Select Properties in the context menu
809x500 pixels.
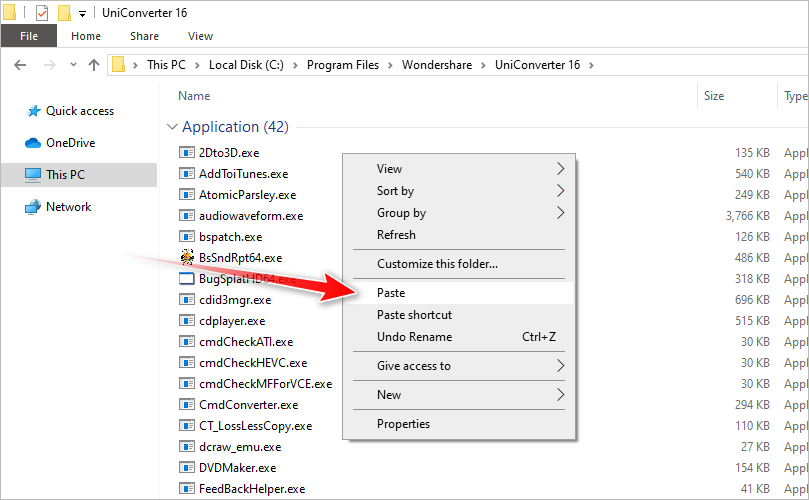(403, 424)
